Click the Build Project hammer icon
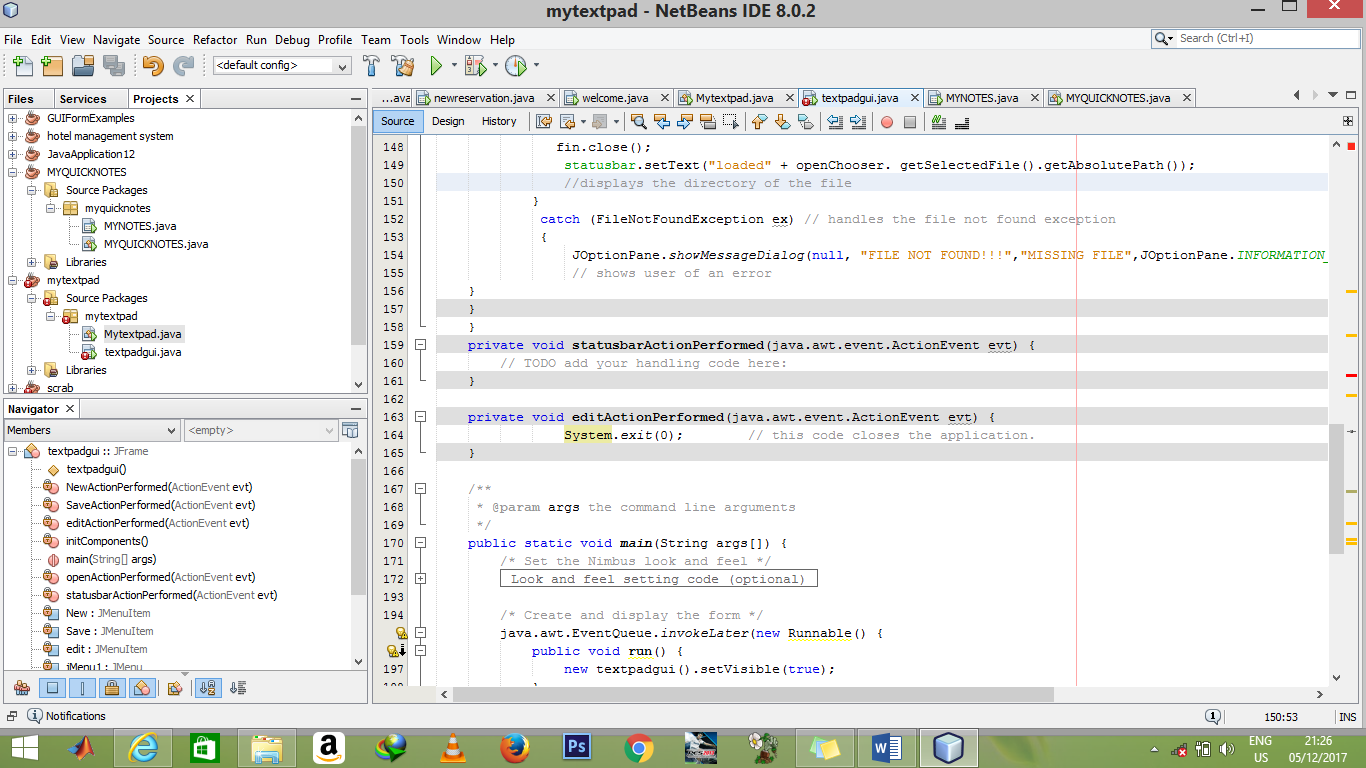The width and height of the screenshot is (1366, 768). tap(371, 66)
